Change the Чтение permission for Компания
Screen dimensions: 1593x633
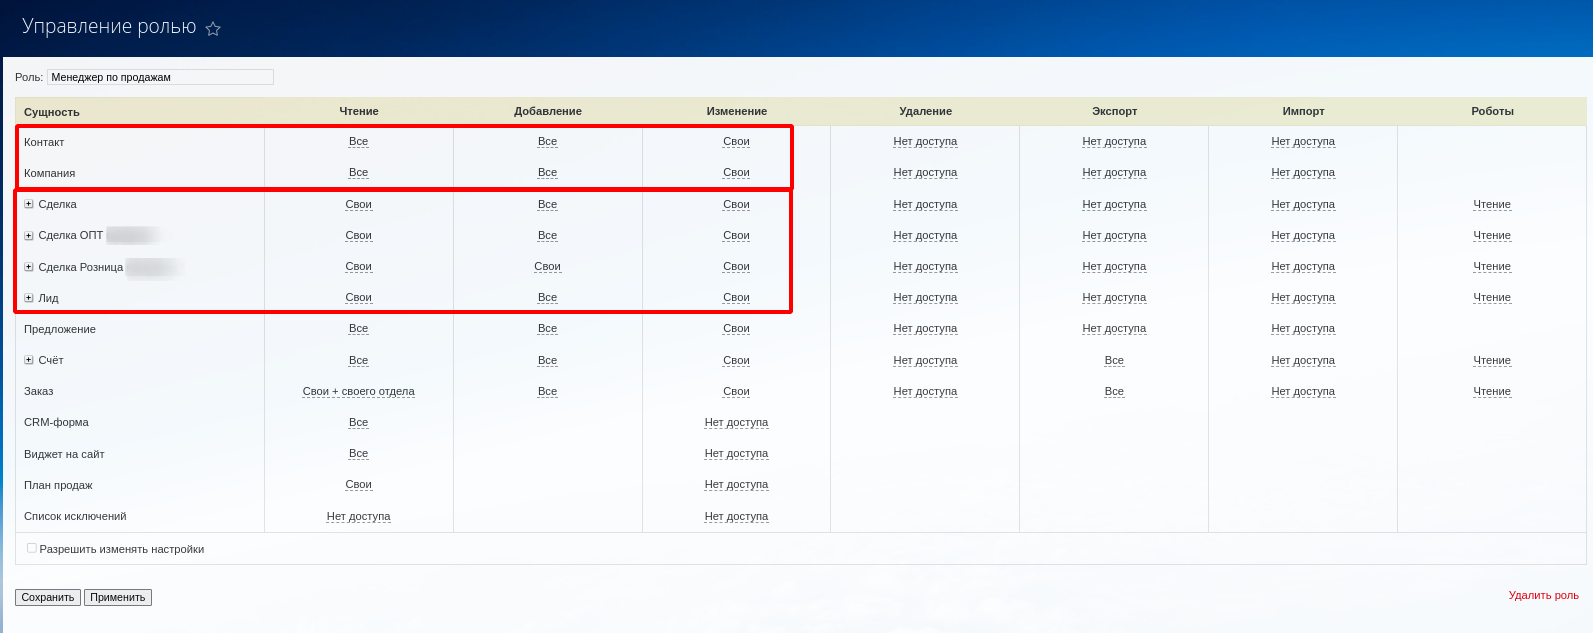[x=359, y=173]
